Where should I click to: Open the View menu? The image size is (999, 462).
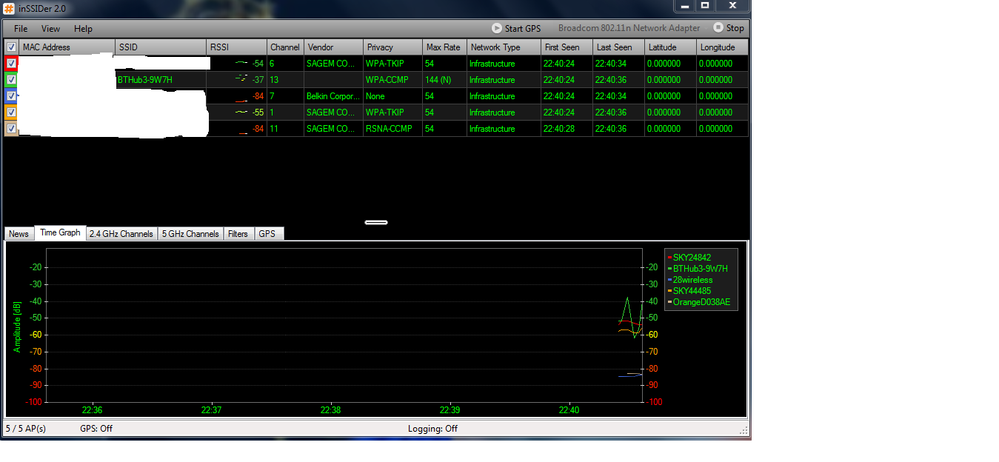click(50, 29)
